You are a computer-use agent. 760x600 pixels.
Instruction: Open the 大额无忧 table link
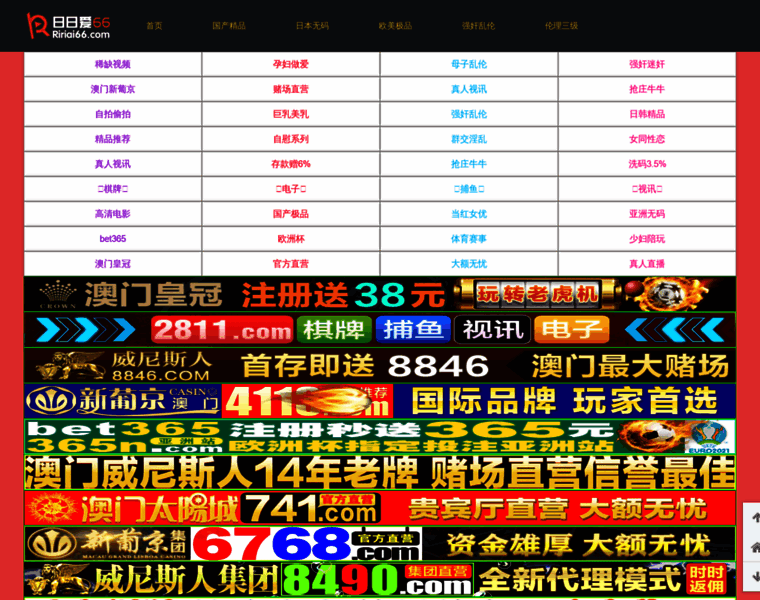point(469,264)
